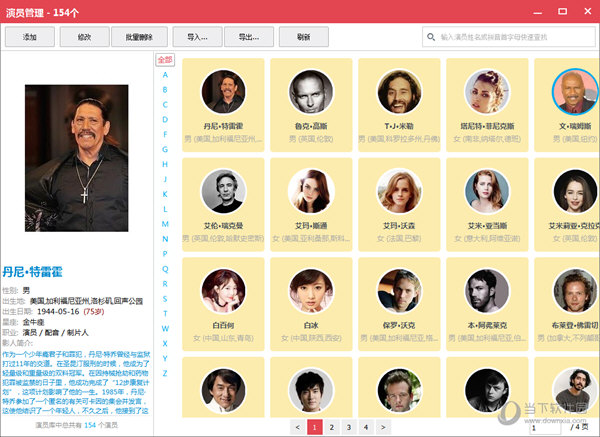The width and height of the screenshot is (600, 437).
Task: Select the 文·瑞姆斯 actor card
Action: click(x=567, y=105)
